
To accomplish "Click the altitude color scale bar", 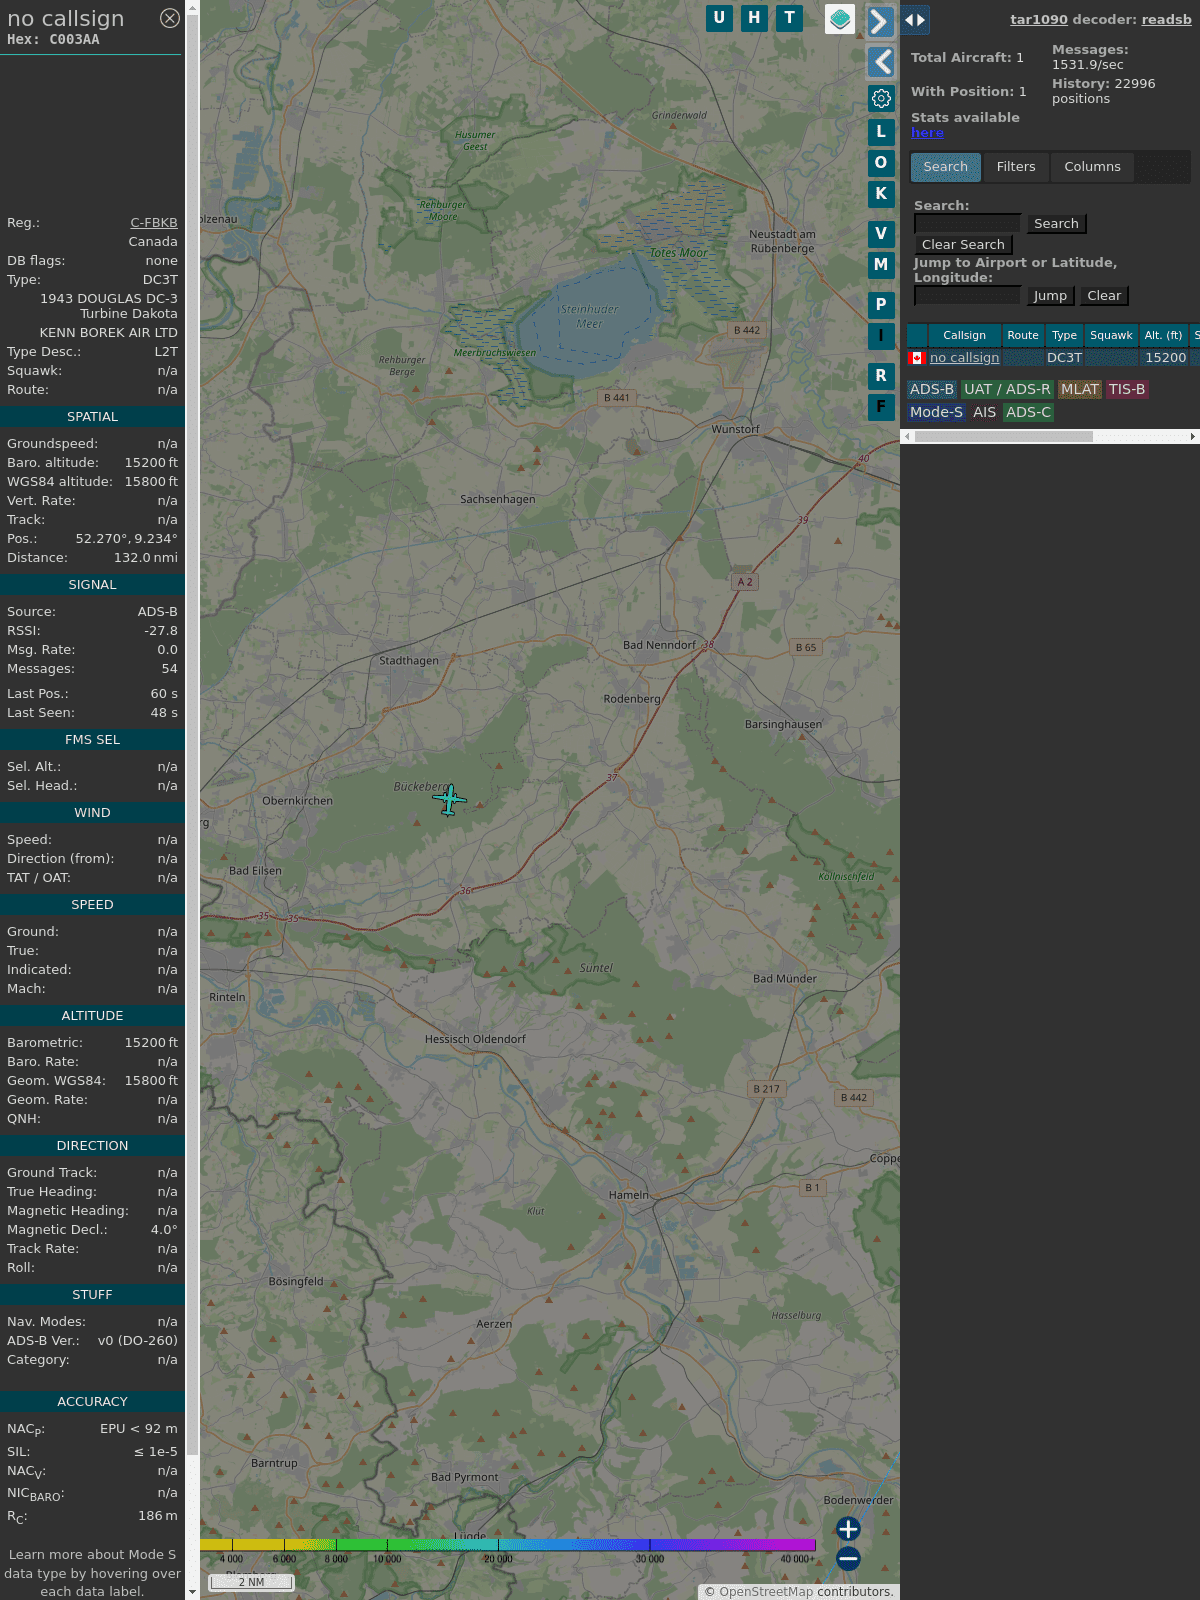I will point(508,1545).
